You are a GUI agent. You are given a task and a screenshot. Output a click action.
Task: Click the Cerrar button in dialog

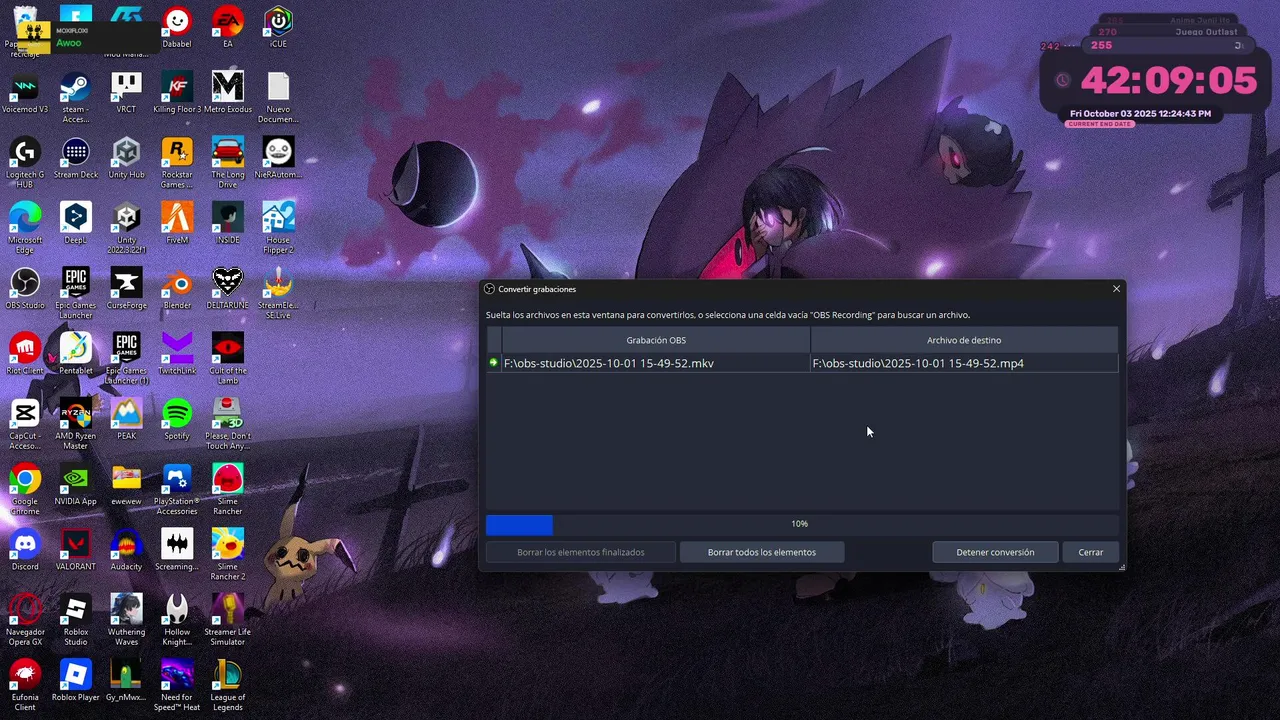click(1091, 552)
